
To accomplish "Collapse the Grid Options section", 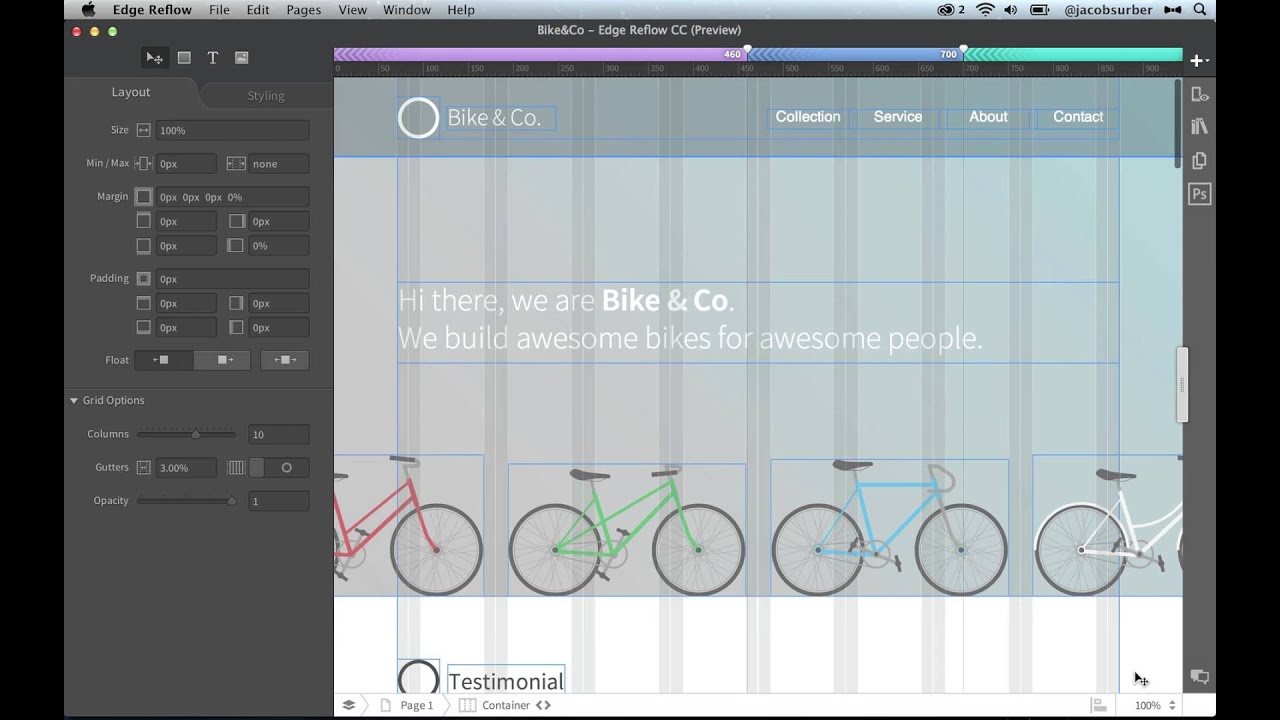I will pyautogui.click(x=74, y=400).
